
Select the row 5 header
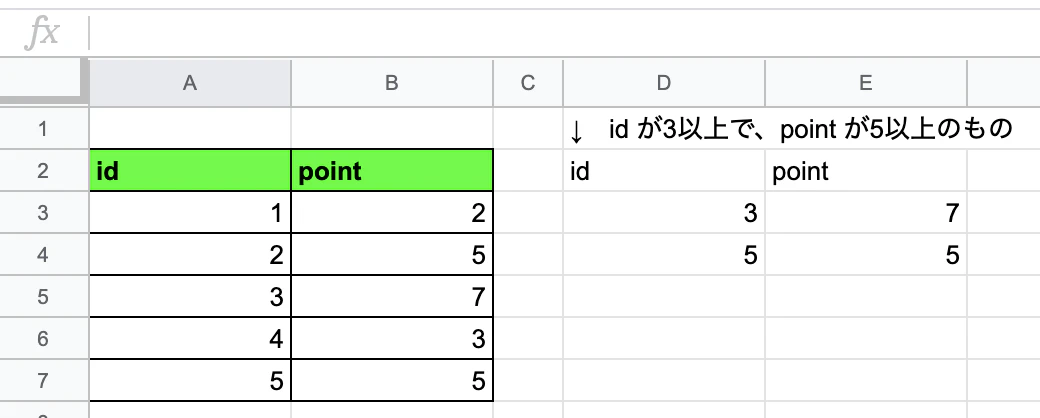44,297
